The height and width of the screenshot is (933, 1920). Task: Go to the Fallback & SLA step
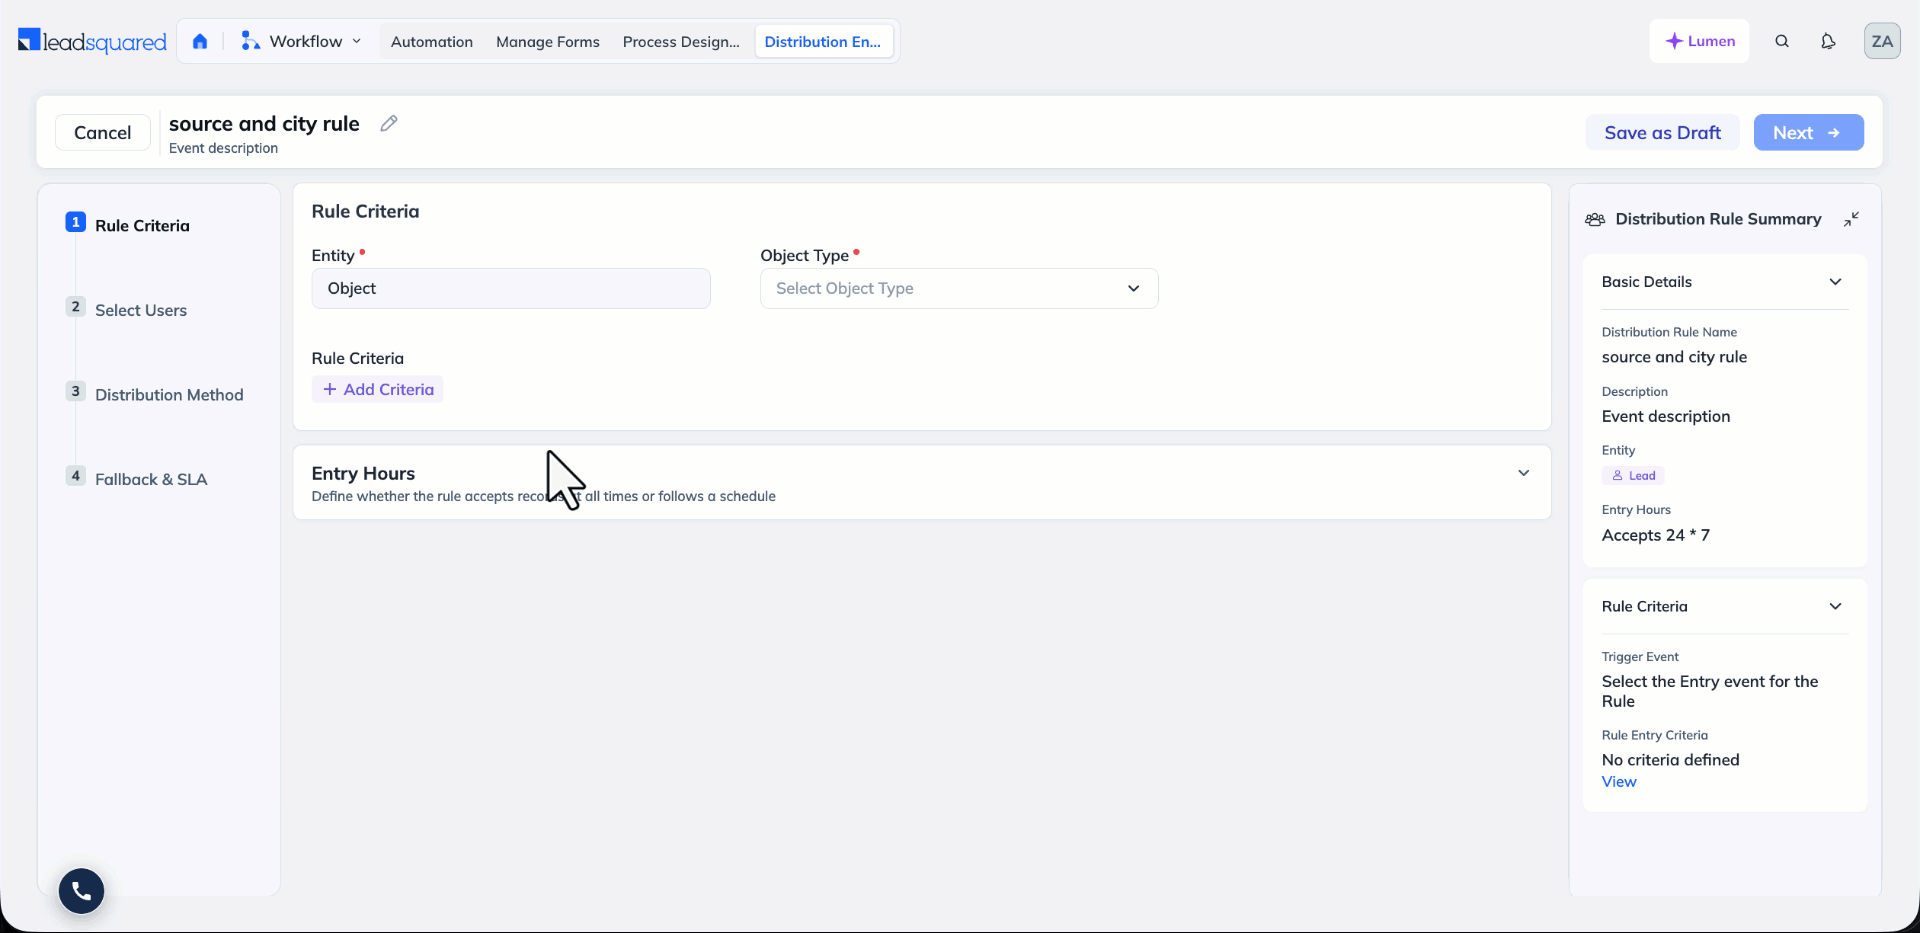(x=151, y=479)
